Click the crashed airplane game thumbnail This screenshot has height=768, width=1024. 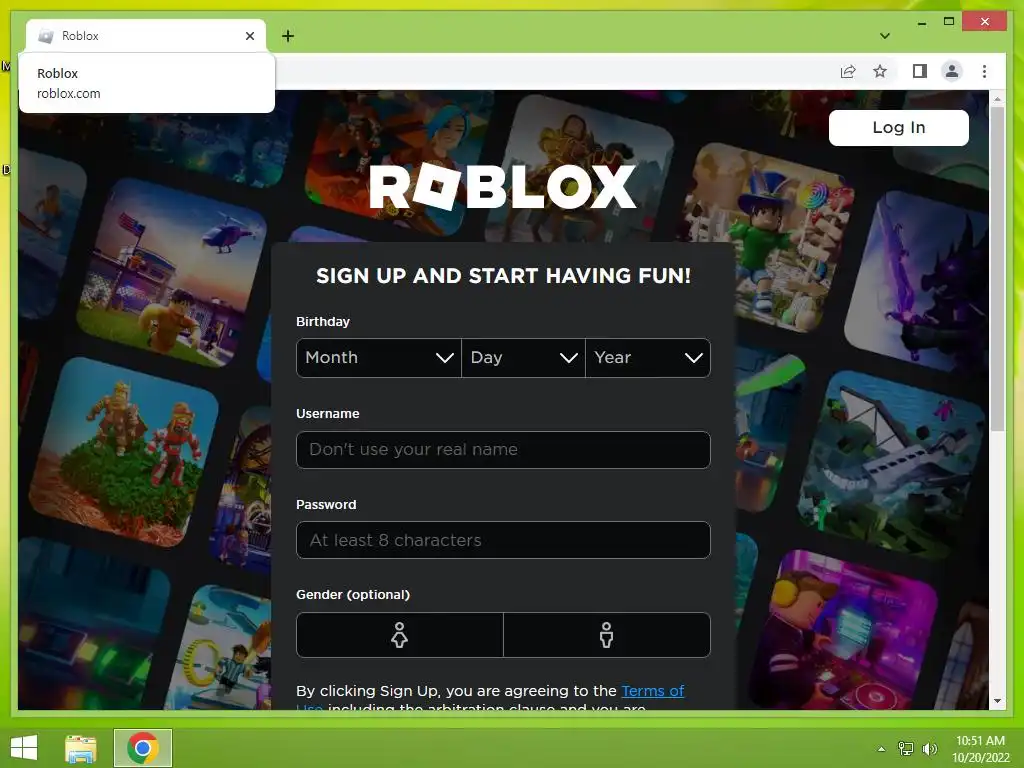[x=891, y=464]
